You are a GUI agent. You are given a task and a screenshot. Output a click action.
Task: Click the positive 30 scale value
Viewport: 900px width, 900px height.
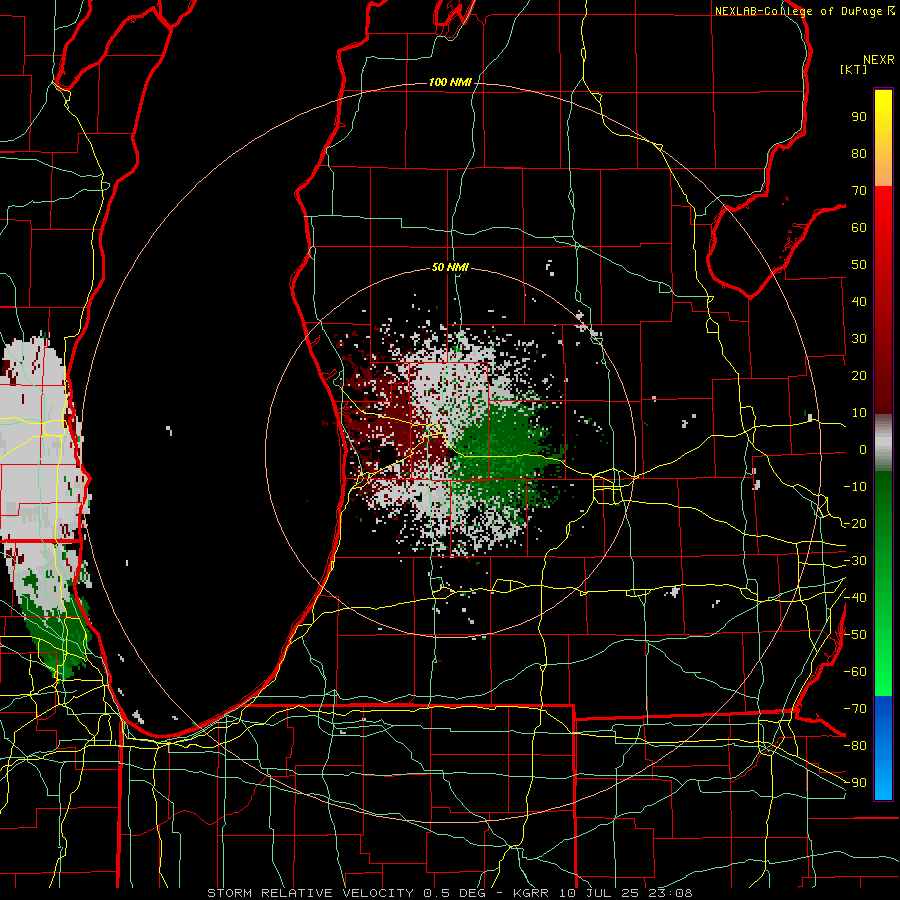click(x=859, y=339)
